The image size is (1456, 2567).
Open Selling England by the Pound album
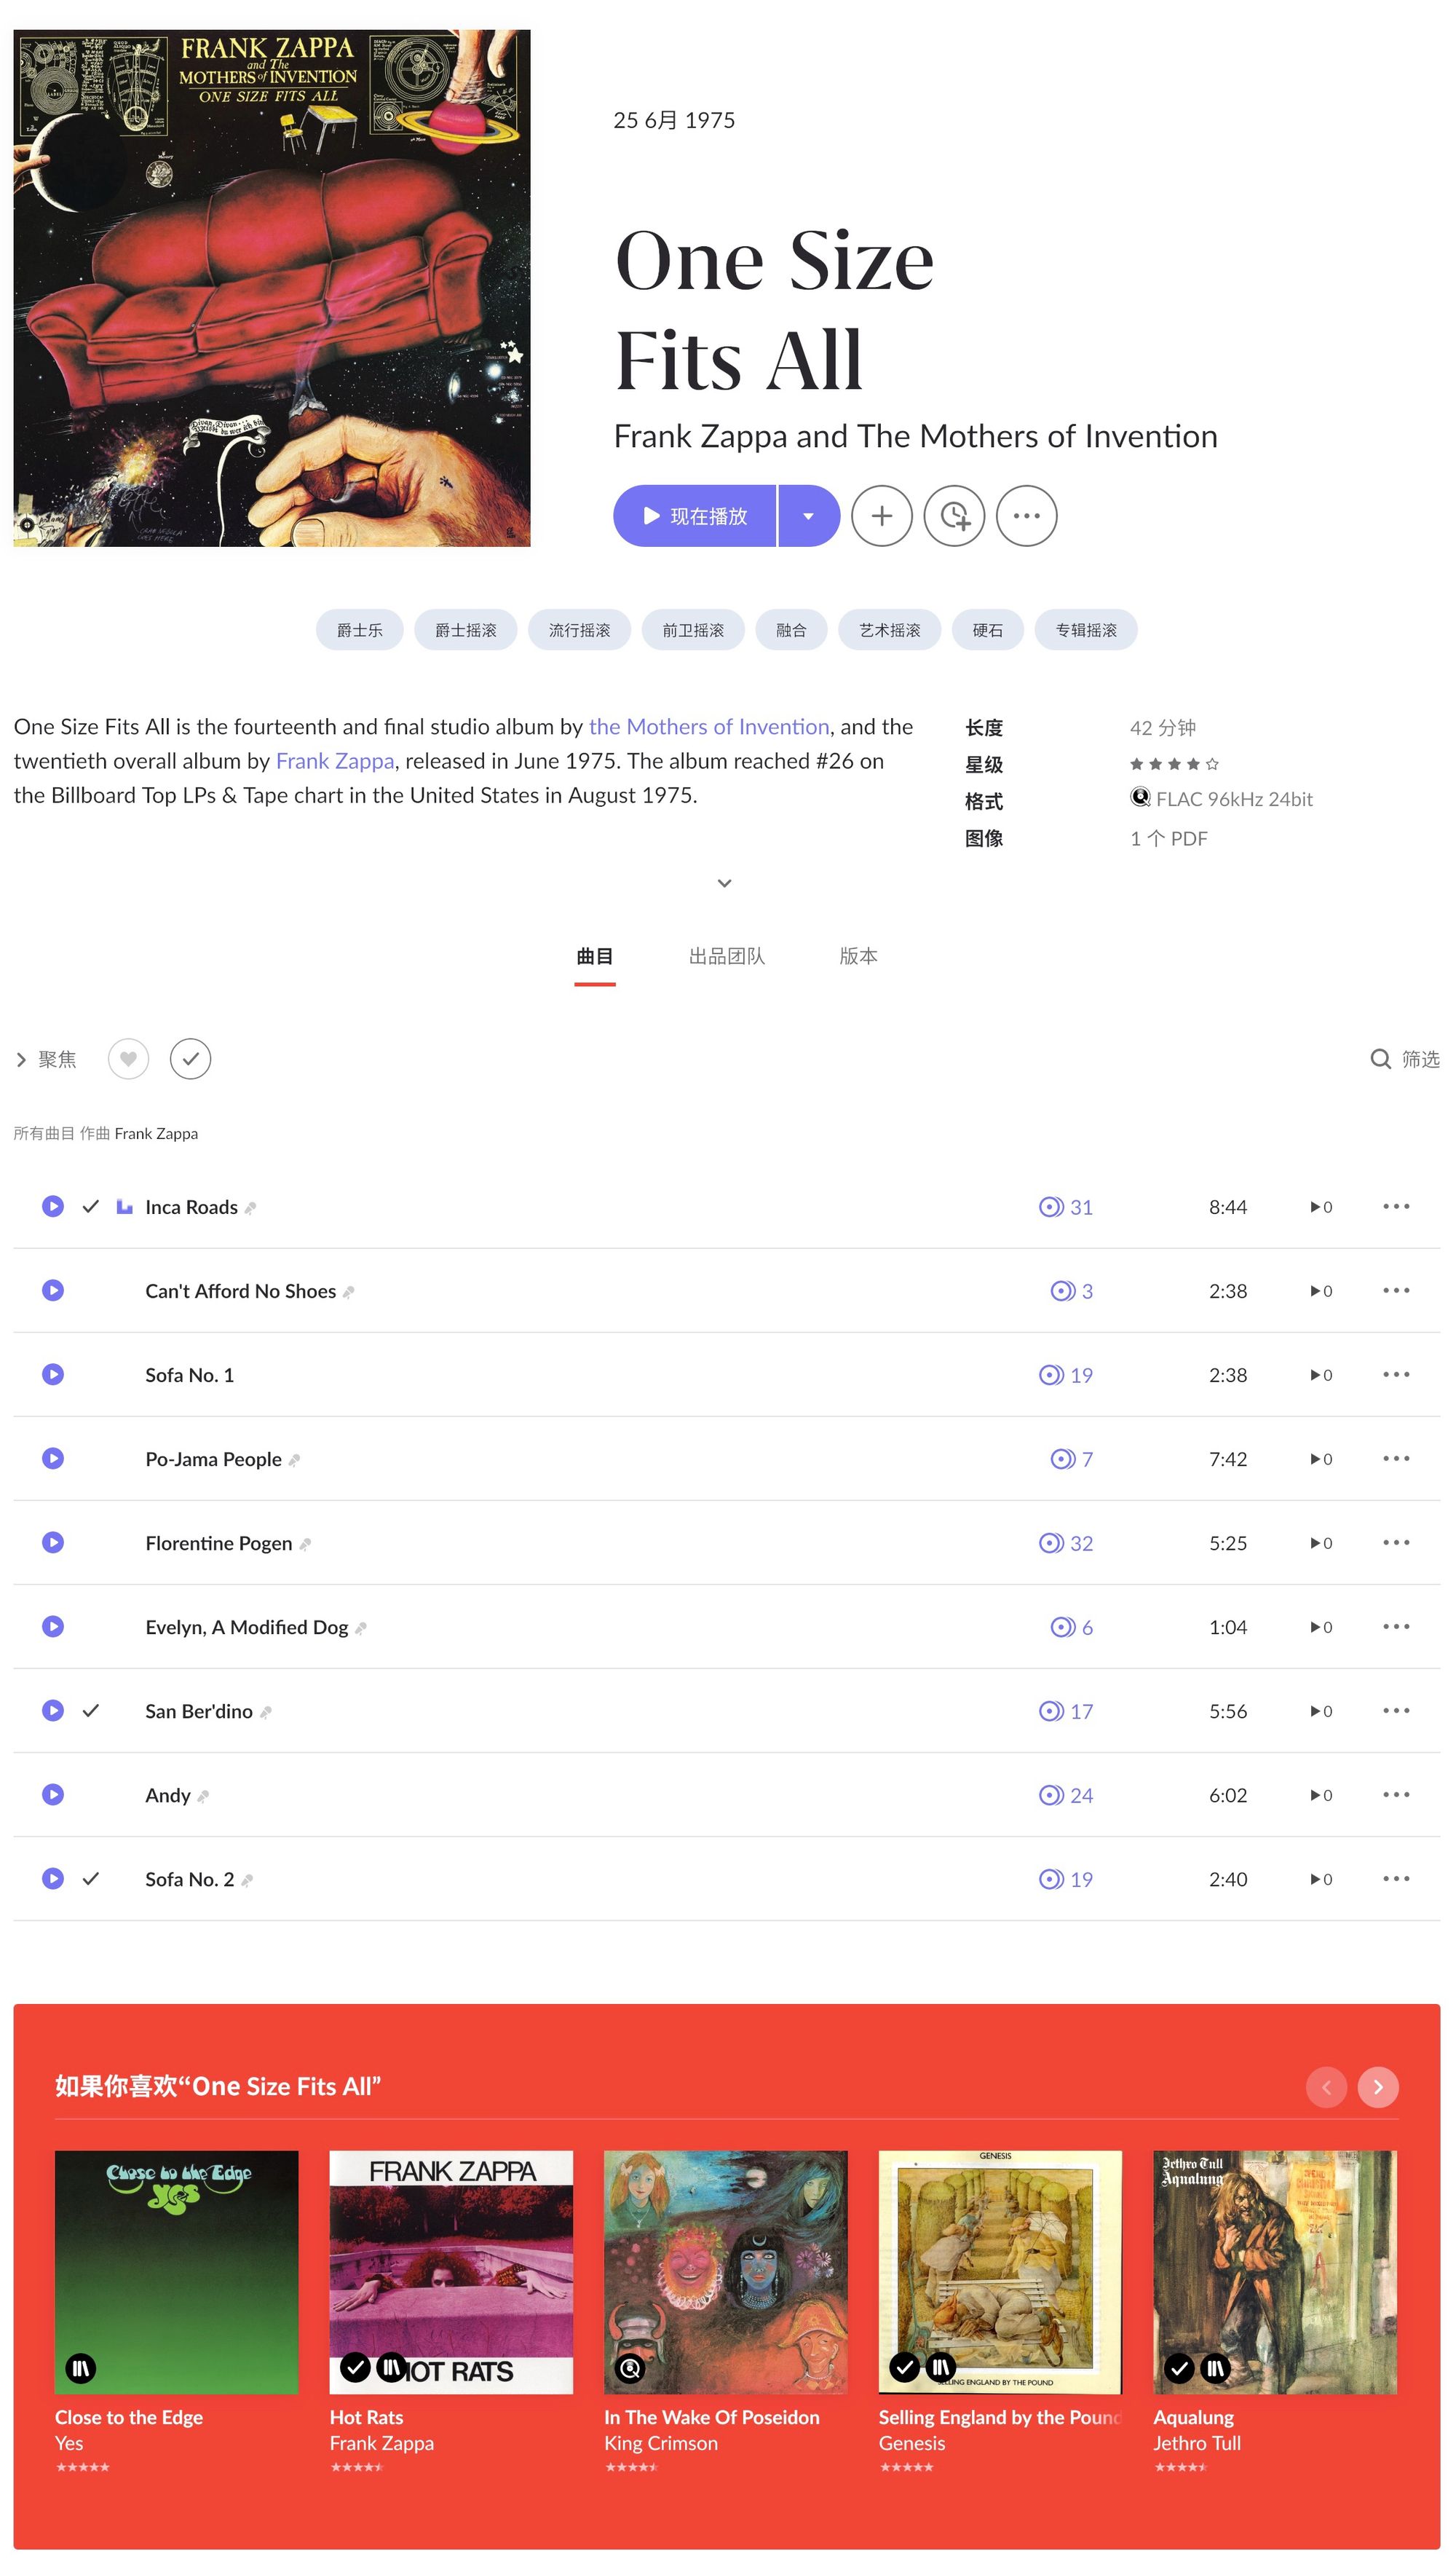[x=1000, y=2272]
